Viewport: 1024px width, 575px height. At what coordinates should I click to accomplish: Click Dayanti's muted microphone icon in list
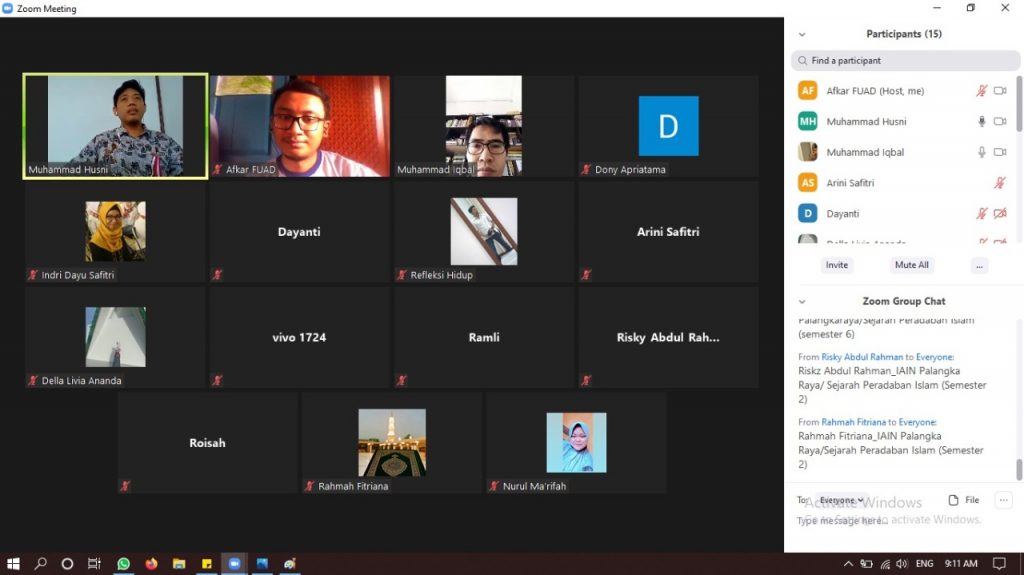982,214
